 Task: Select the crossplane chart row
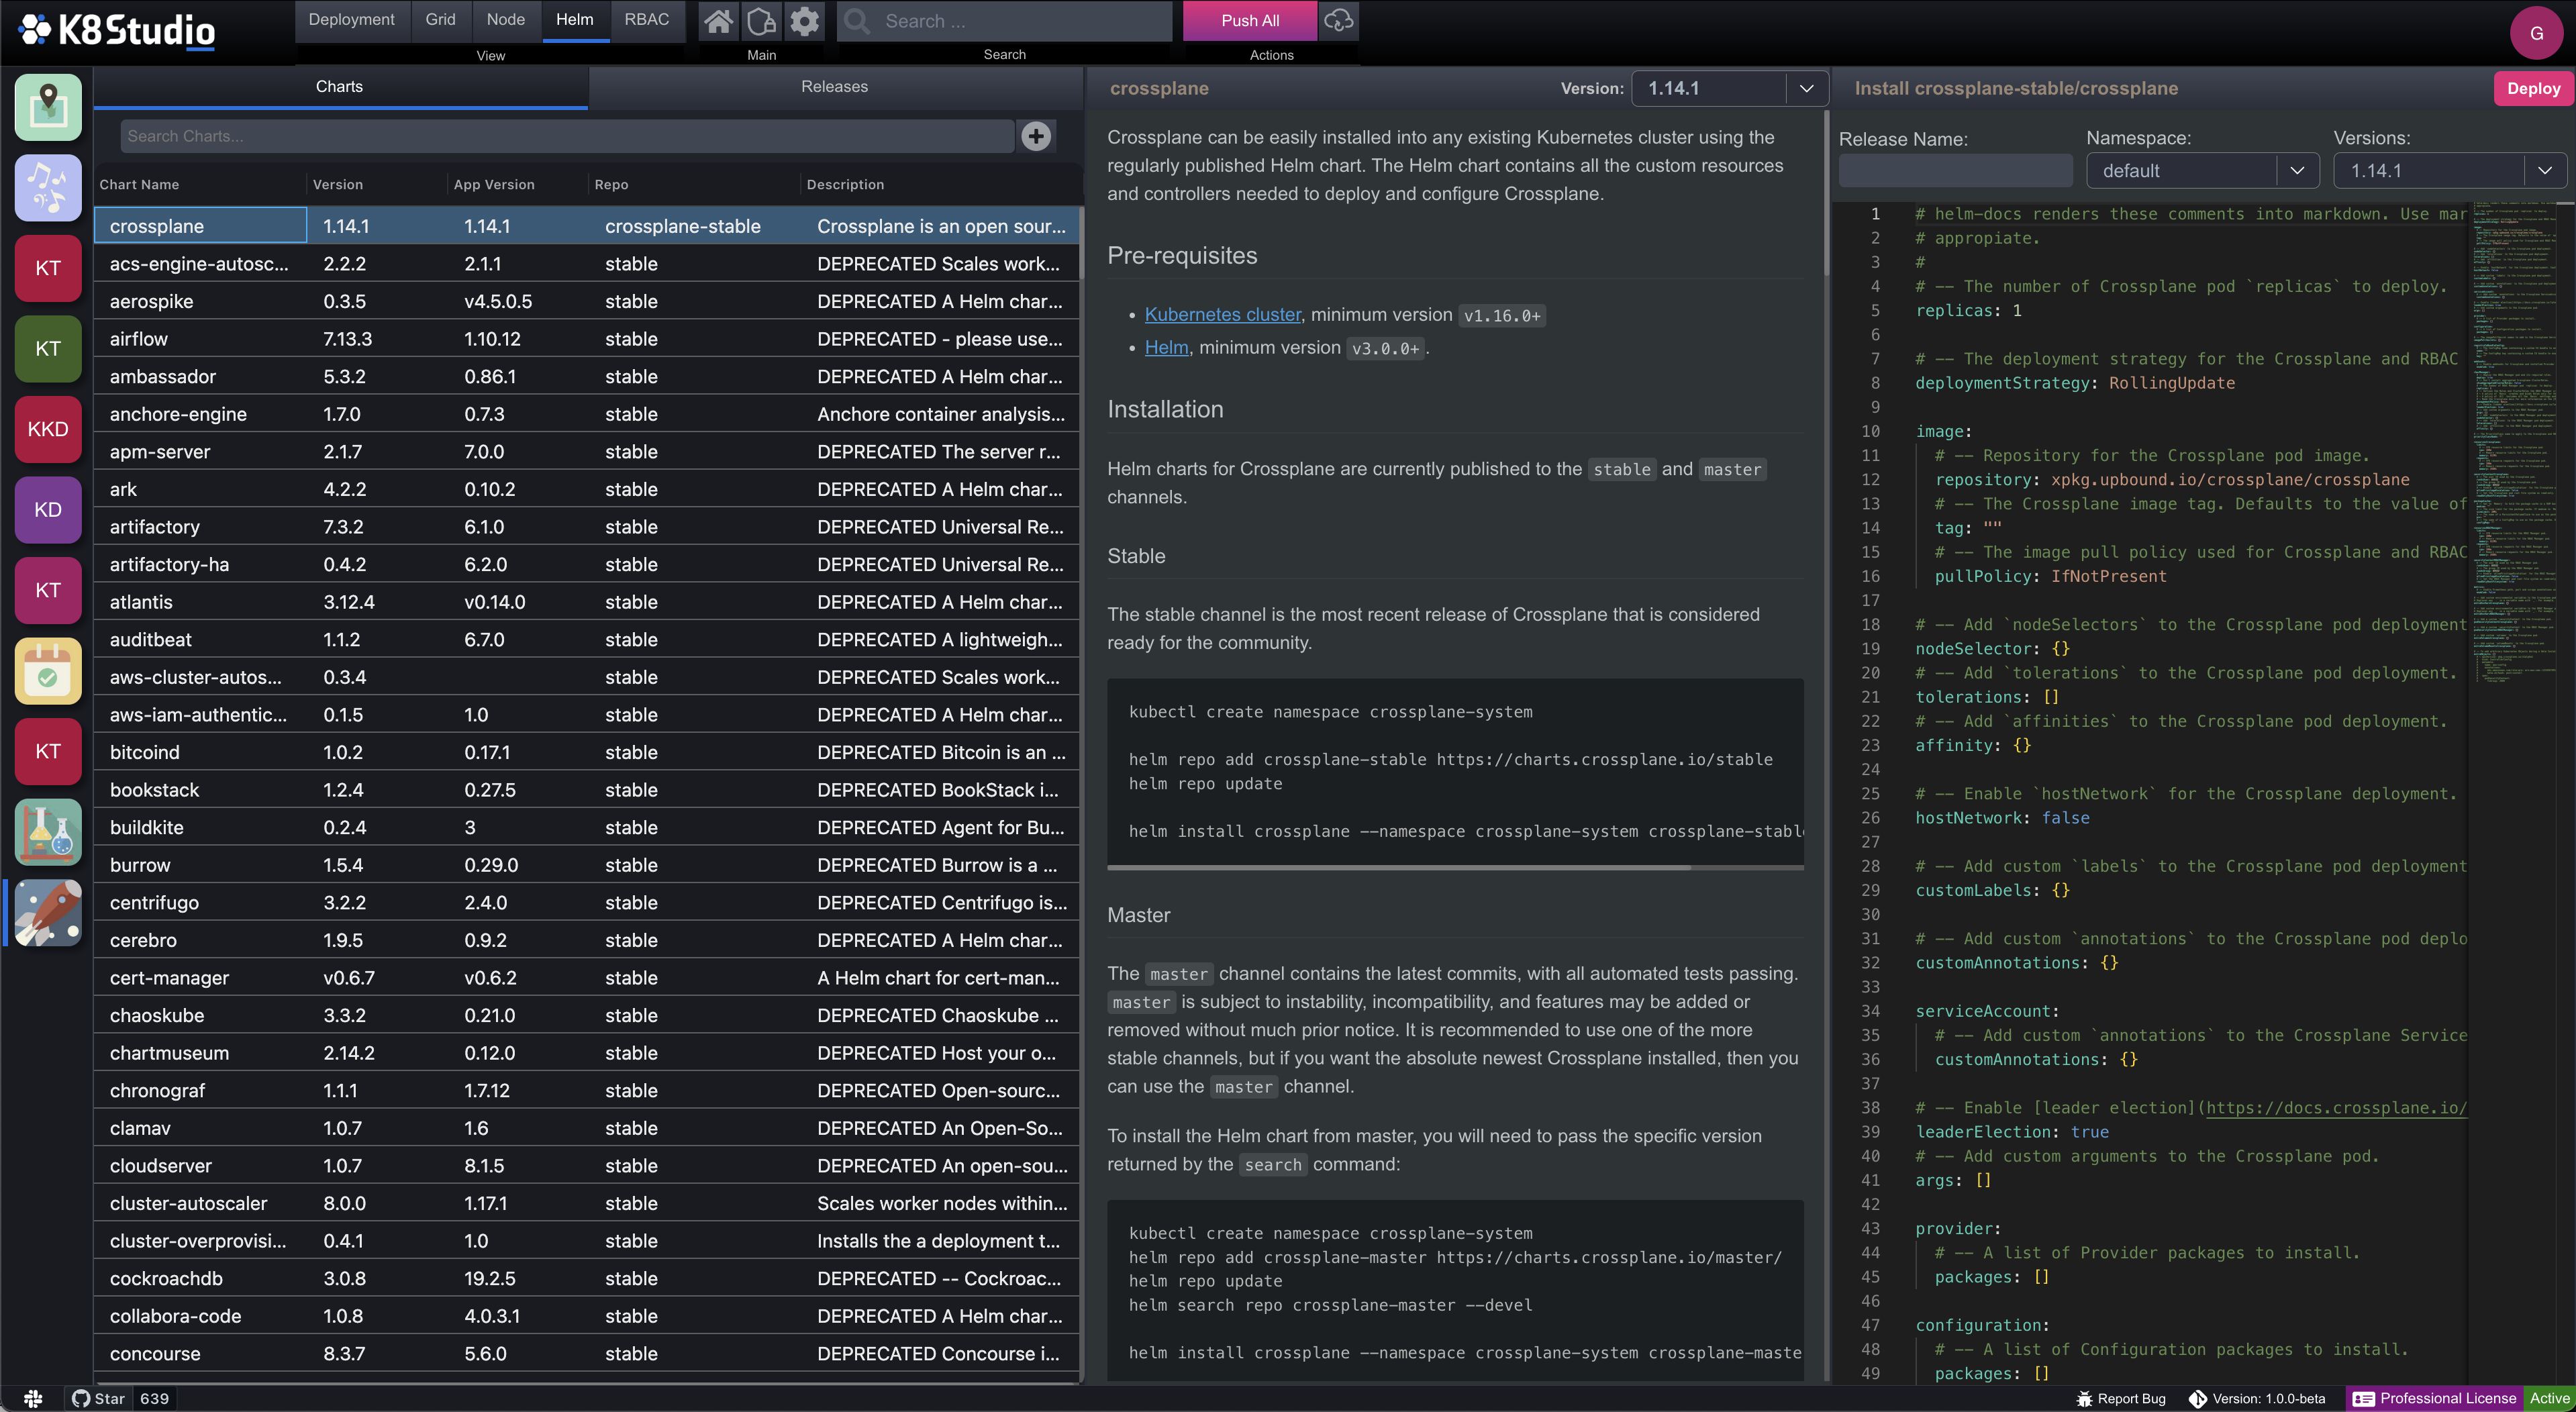coord(588,226)
